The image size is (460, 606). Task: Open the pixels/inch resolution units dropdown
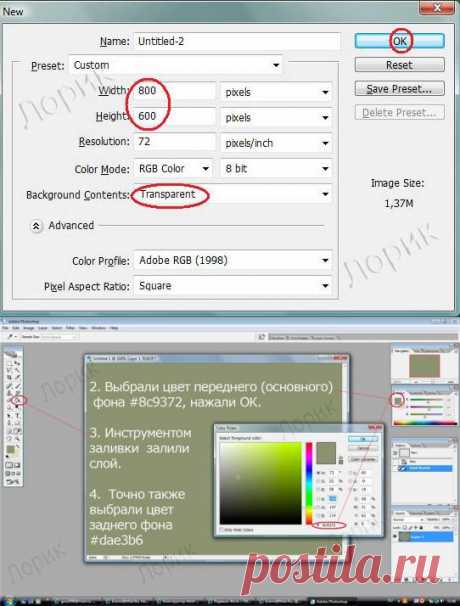(x=276, y=143)
